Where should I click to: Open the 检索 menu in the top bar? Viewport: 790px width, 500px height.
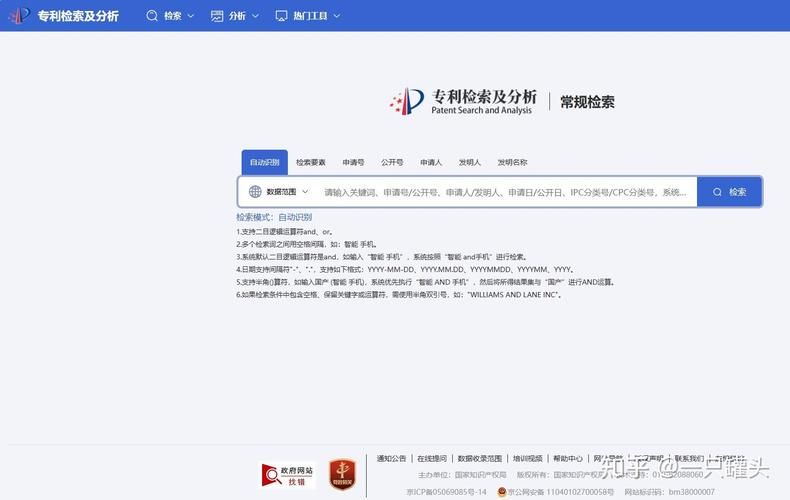tap(170, 16)
